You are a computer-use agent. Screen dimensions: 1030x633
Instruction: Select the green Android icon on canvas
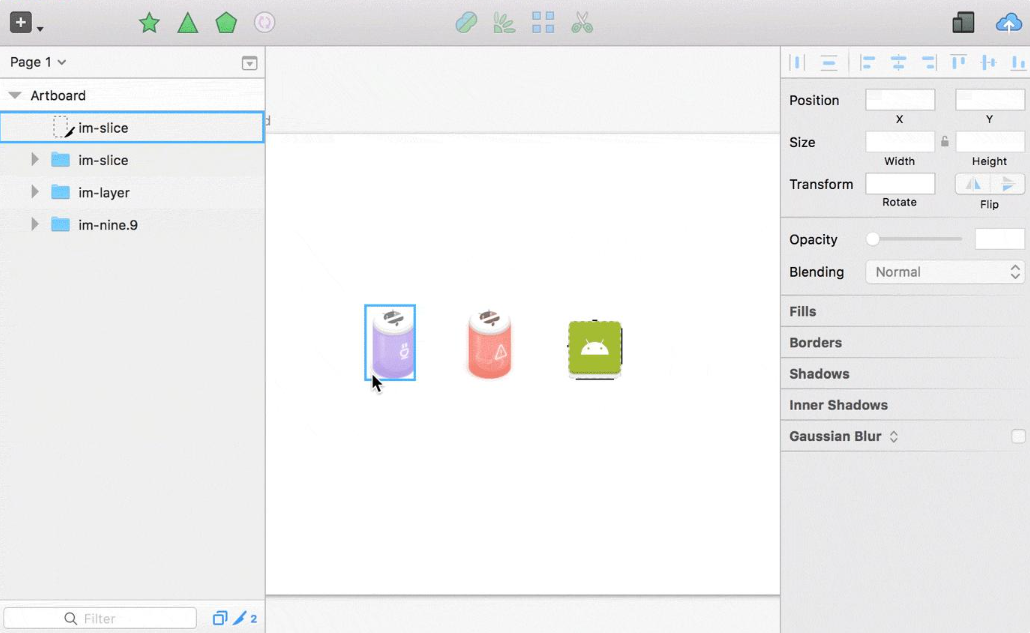pyautogui.click(x=594, y=349)
